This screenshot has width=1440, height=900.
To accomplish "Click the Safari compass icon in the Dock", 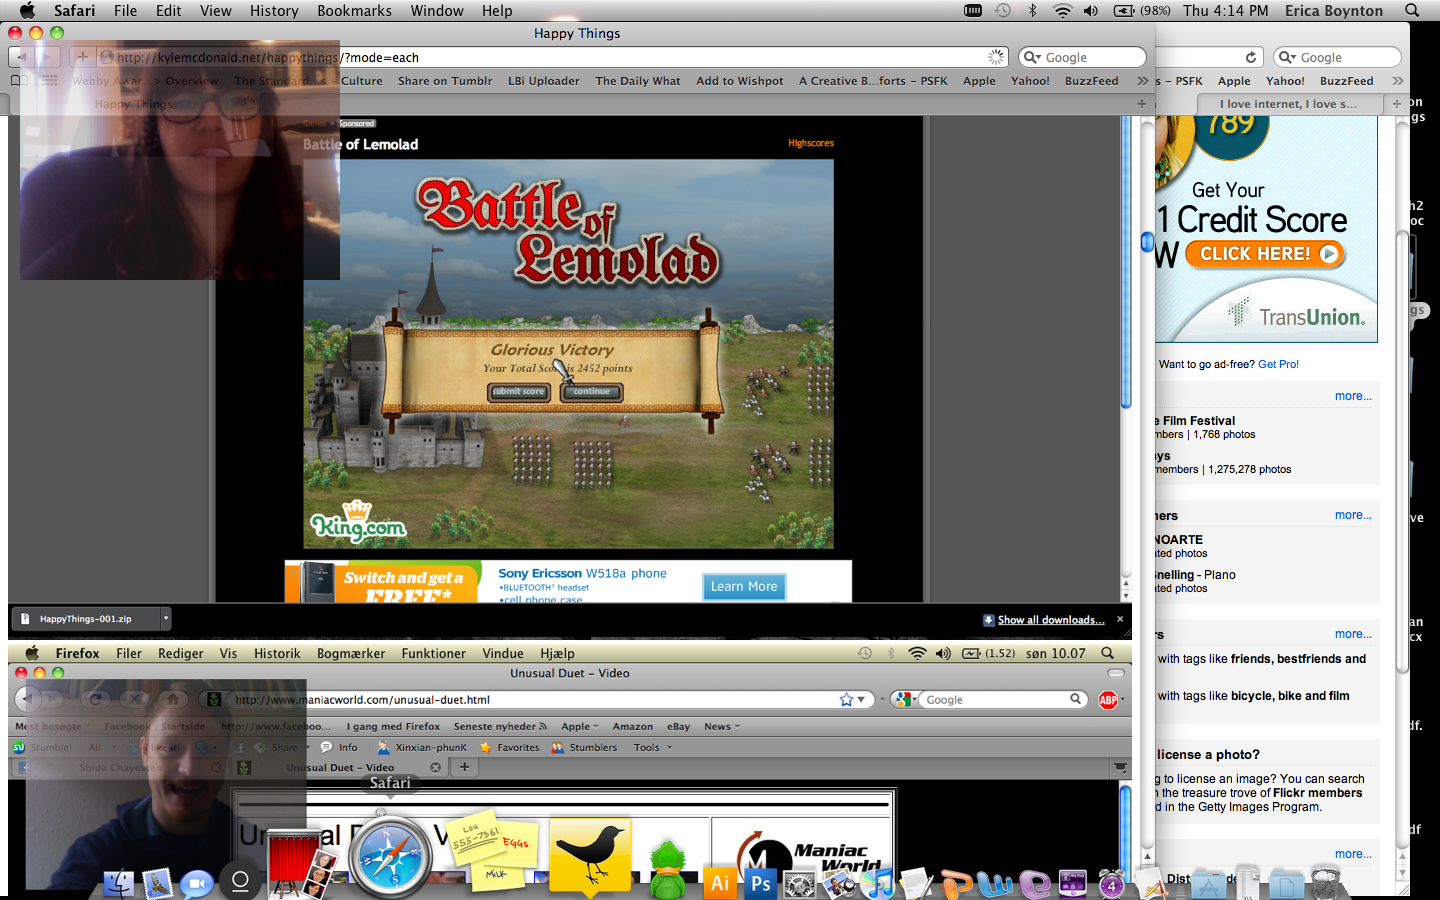I will point(390,857).
